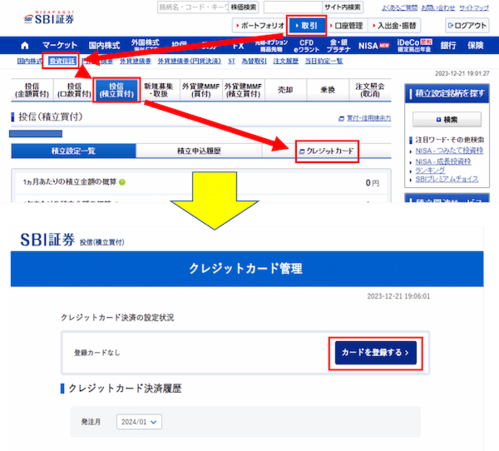The width and height of the screenshot is (499, 451).
Task: Click the カードを登録する button
Action: (376, 353)
